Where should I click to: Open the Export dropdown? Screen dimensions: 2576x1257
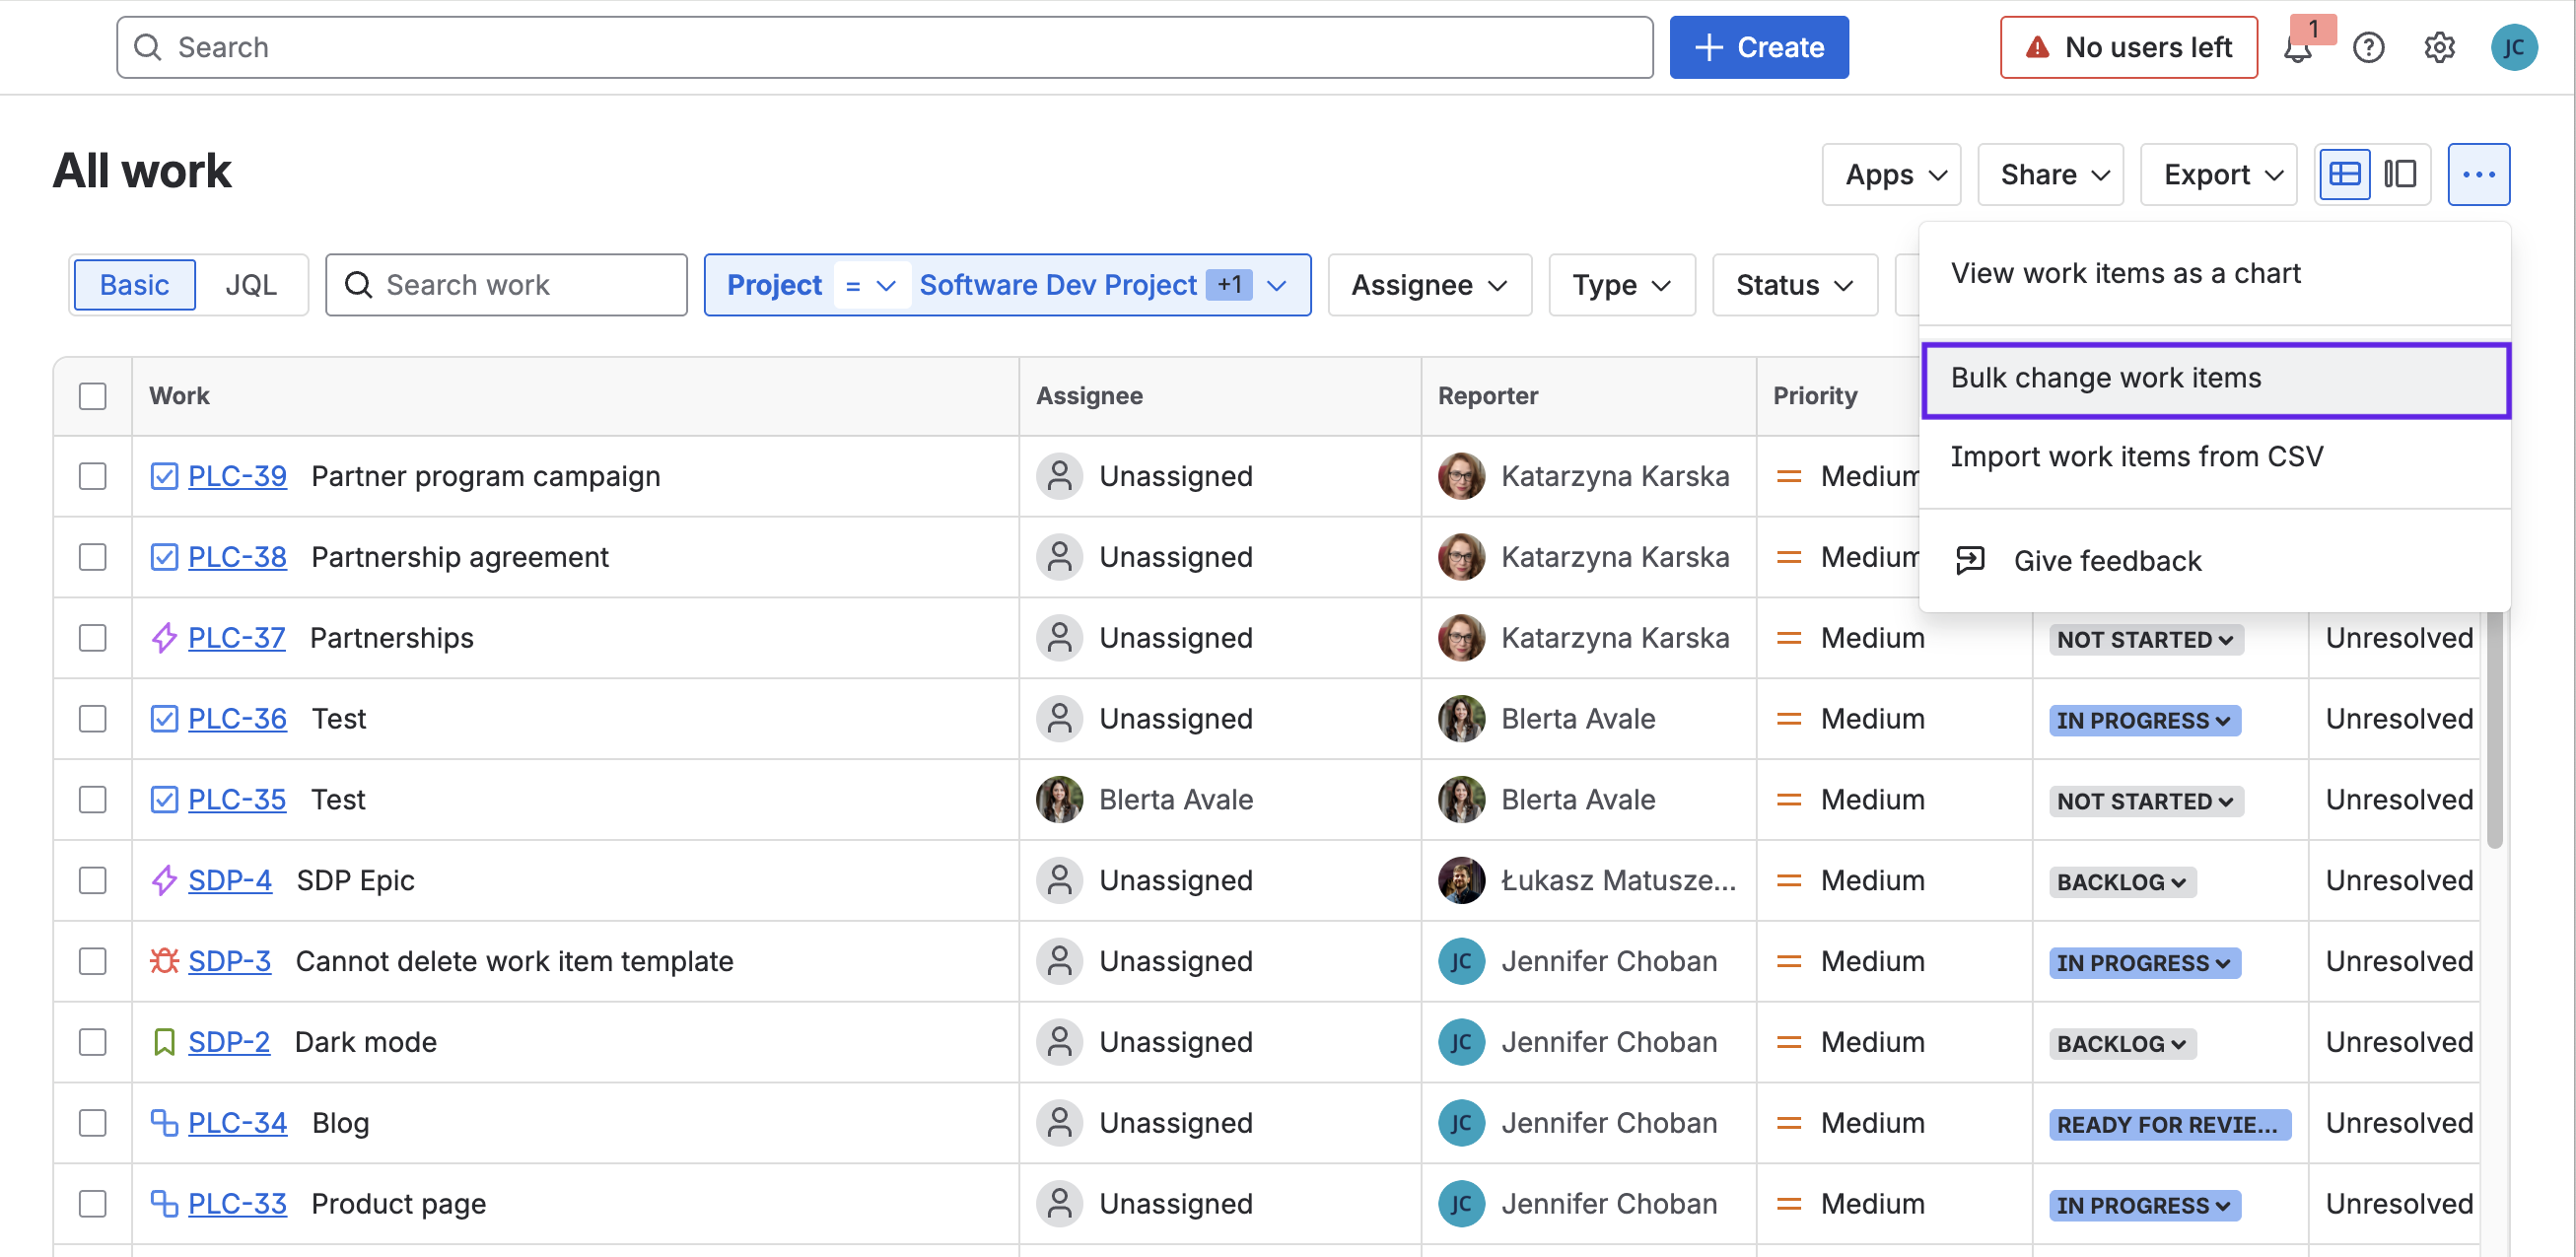(2218, 174)
